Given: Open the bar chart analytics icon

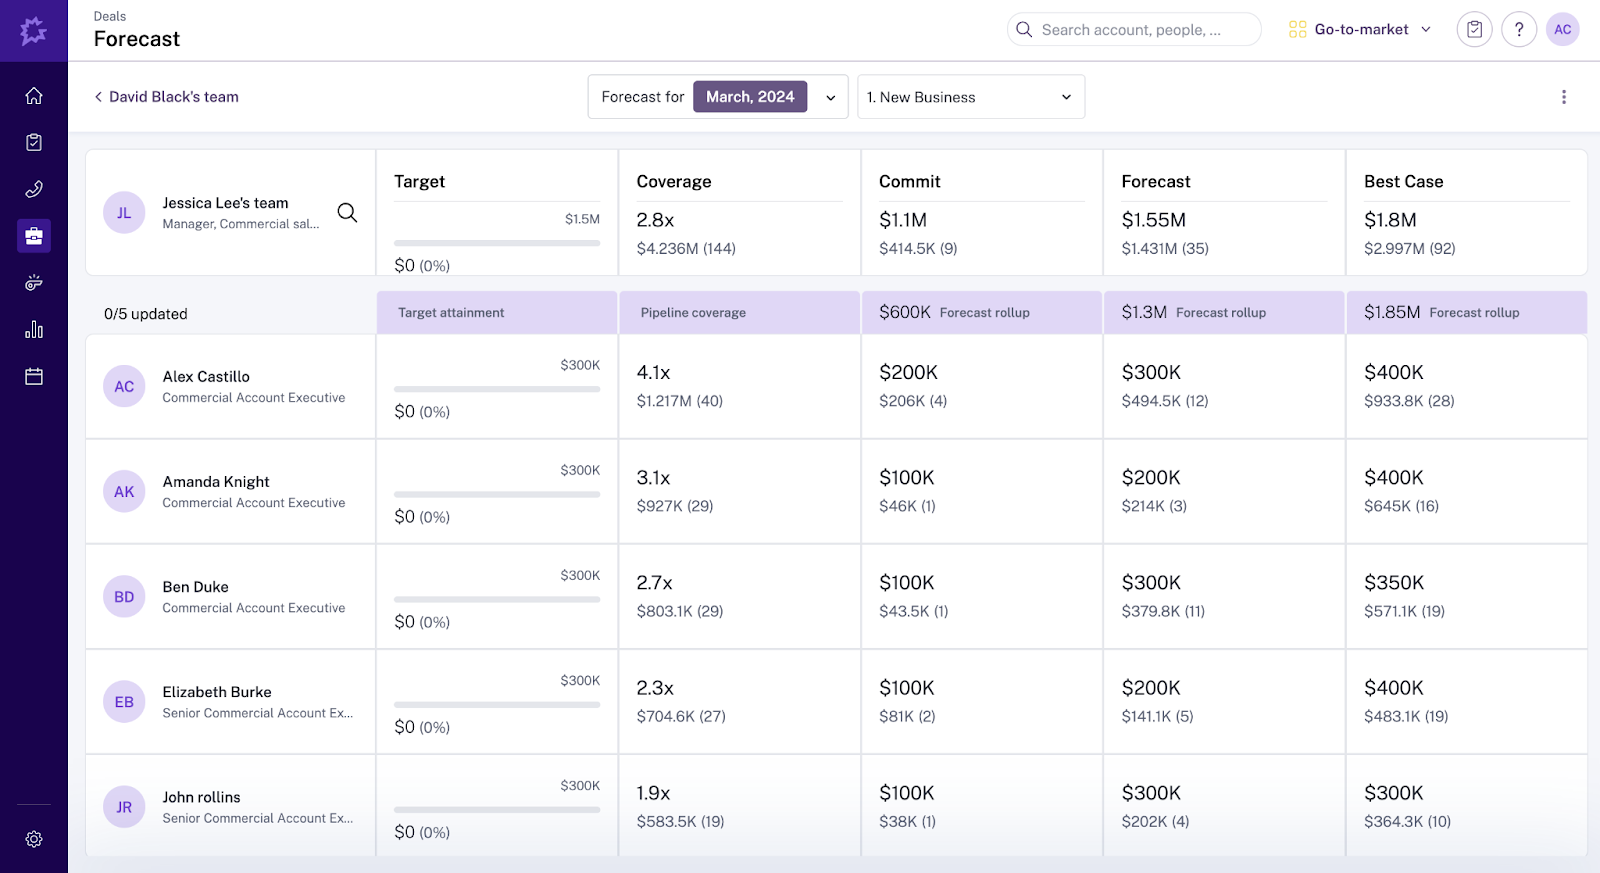Looking at the screenshot, I should (x=34, y=330).
